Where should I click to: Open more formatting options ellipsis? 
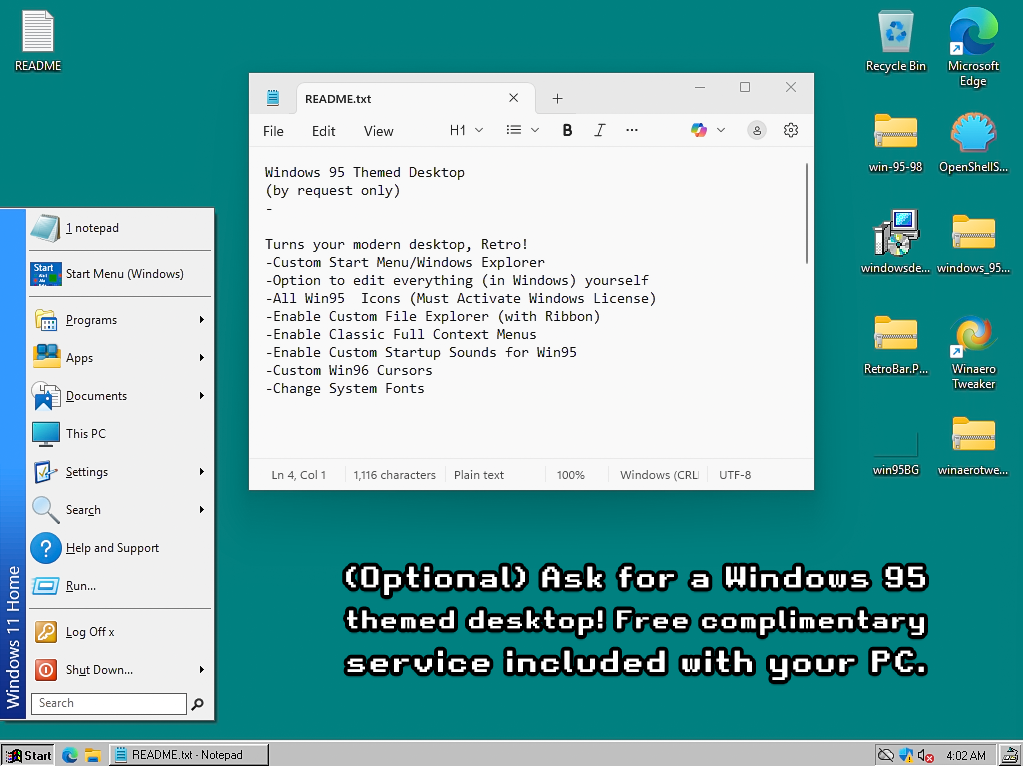pyautogui.click(x=632, y=130)
